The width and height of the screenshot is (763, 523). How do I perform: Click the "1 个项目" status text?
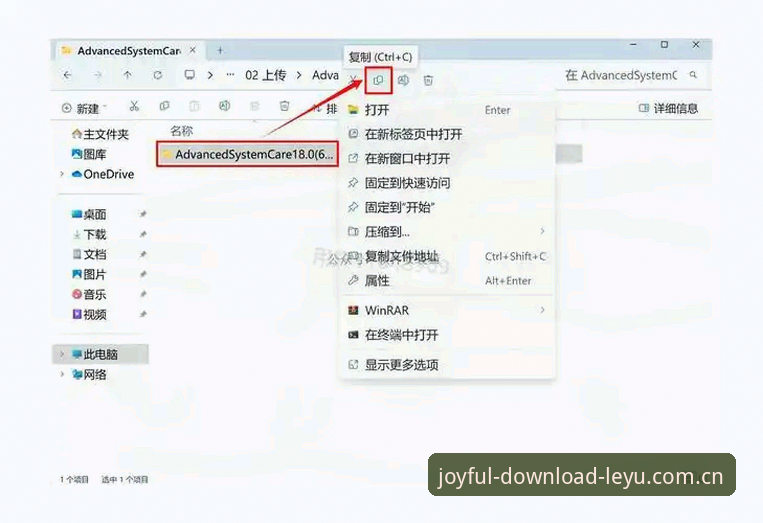[74, 480]
